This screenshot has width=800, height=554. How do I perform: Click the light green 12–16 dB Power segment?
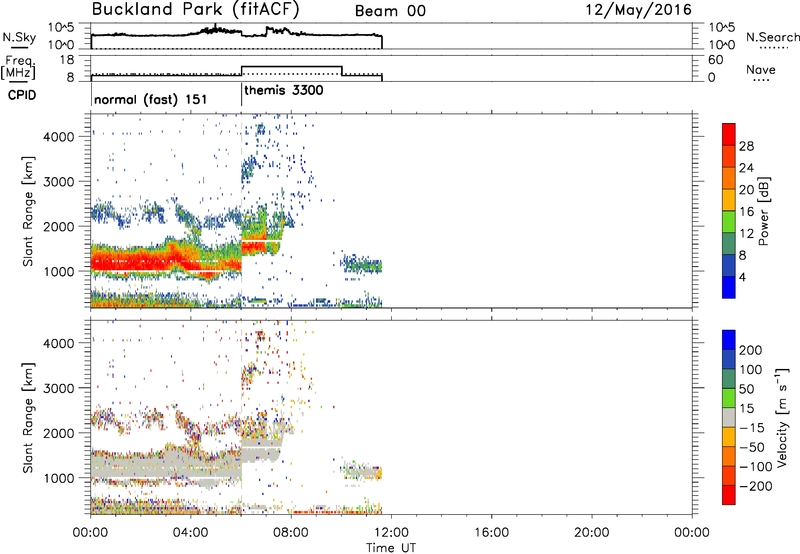729,222
